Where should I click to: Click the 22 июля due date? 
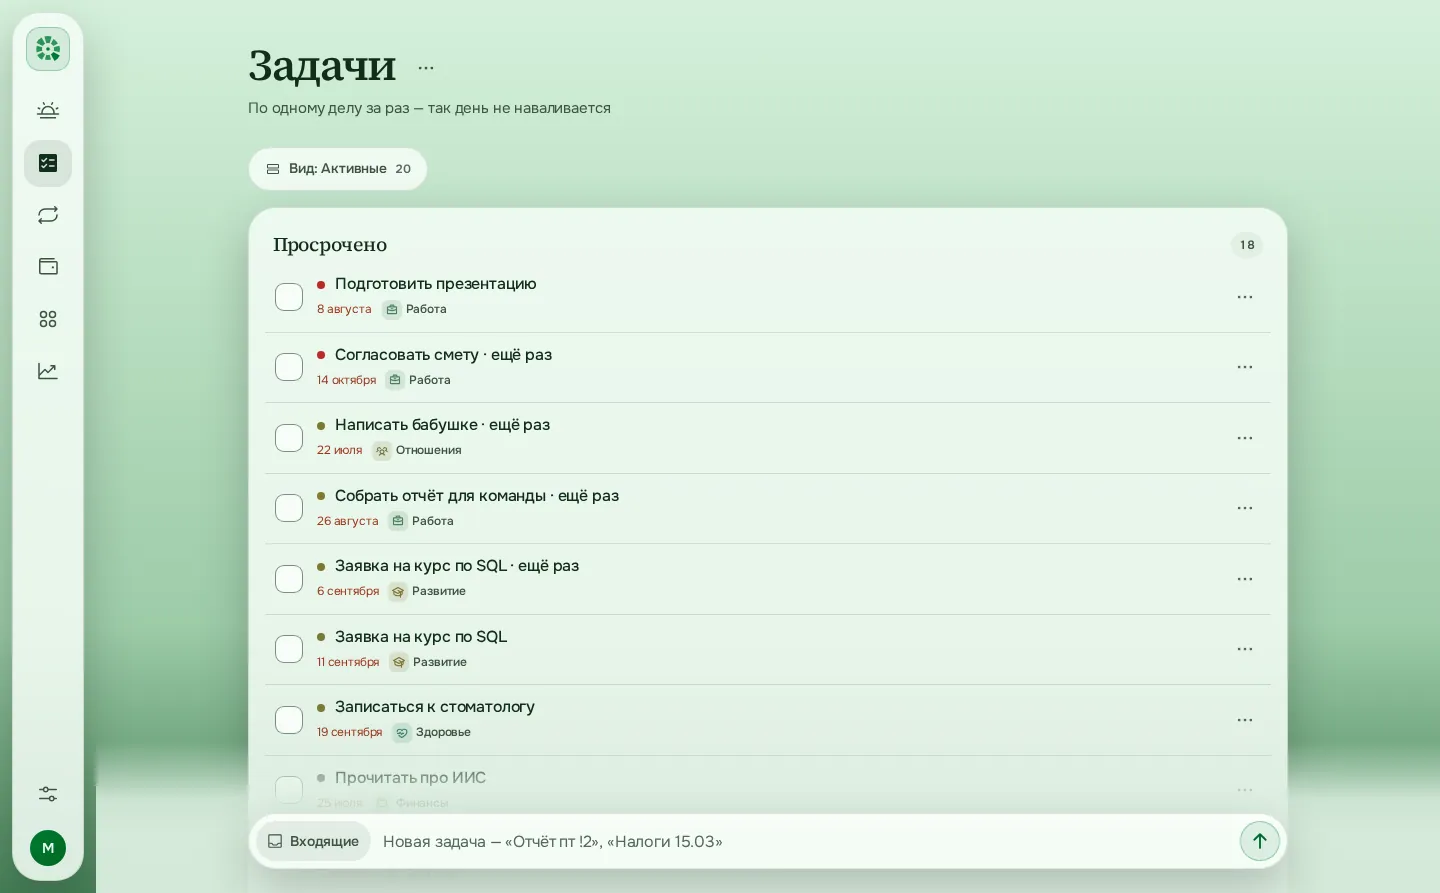(x=339, y=450)
